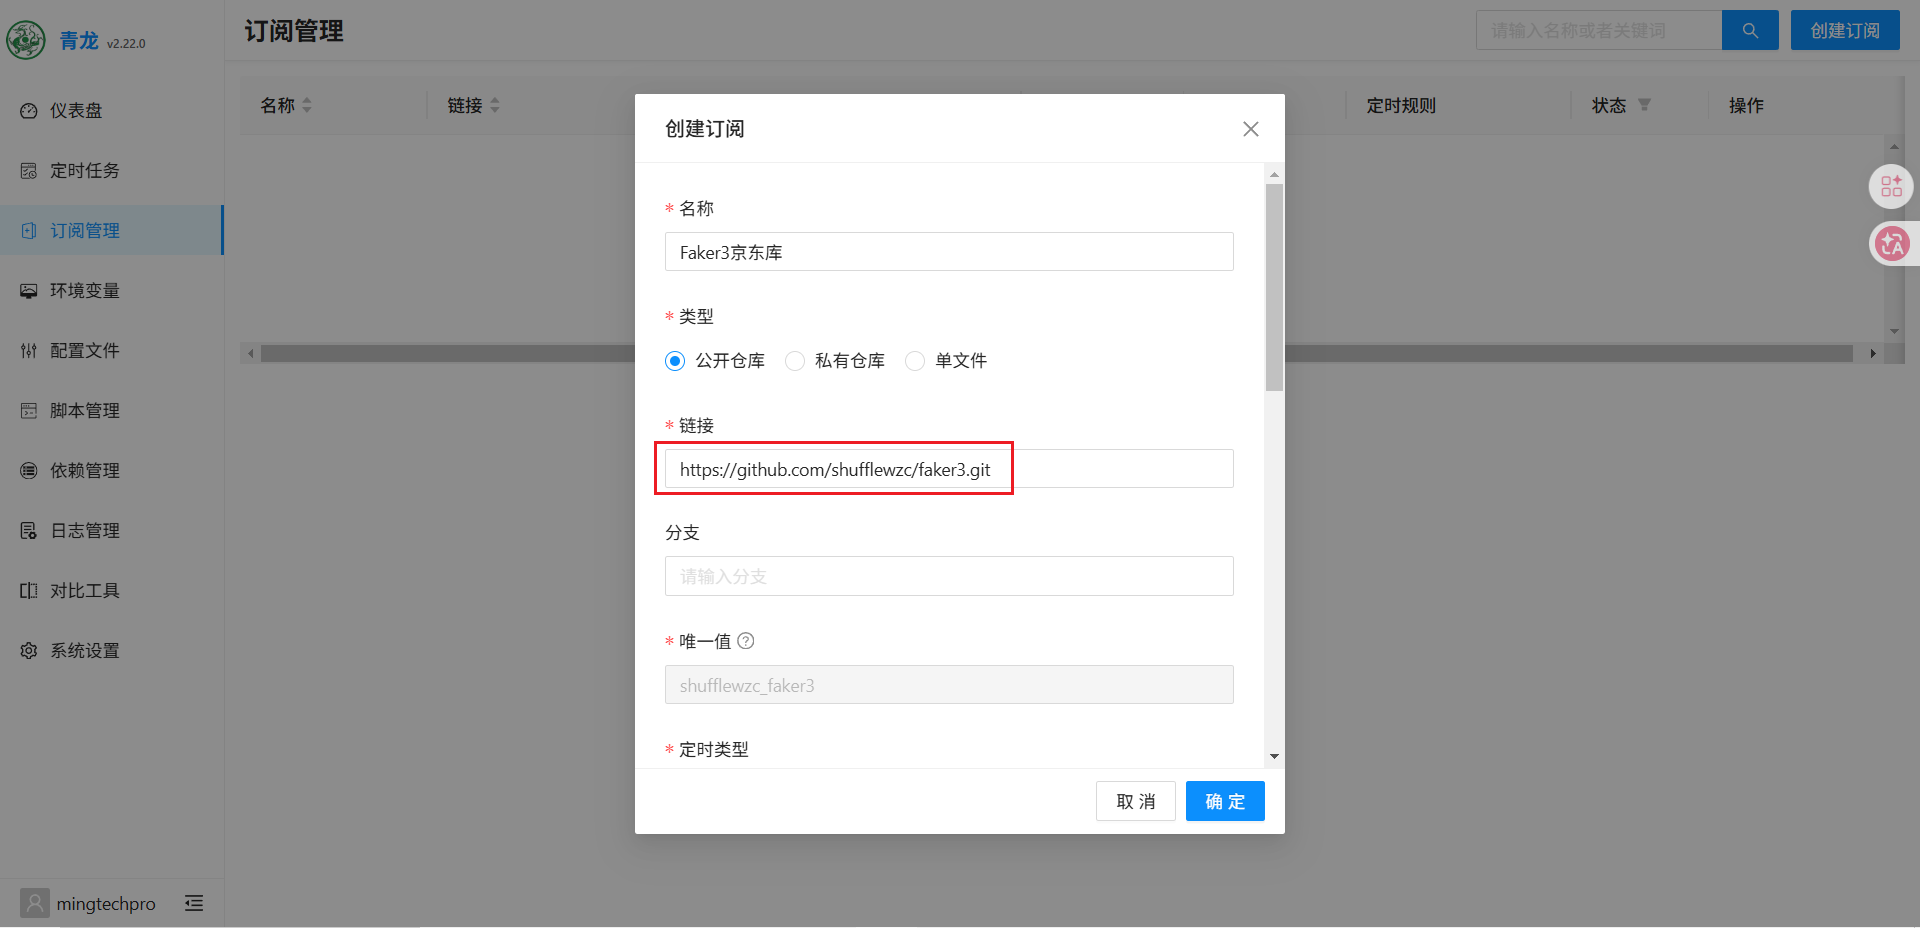
Task: Click the Qinglong dragon logo
Action: 26,40
